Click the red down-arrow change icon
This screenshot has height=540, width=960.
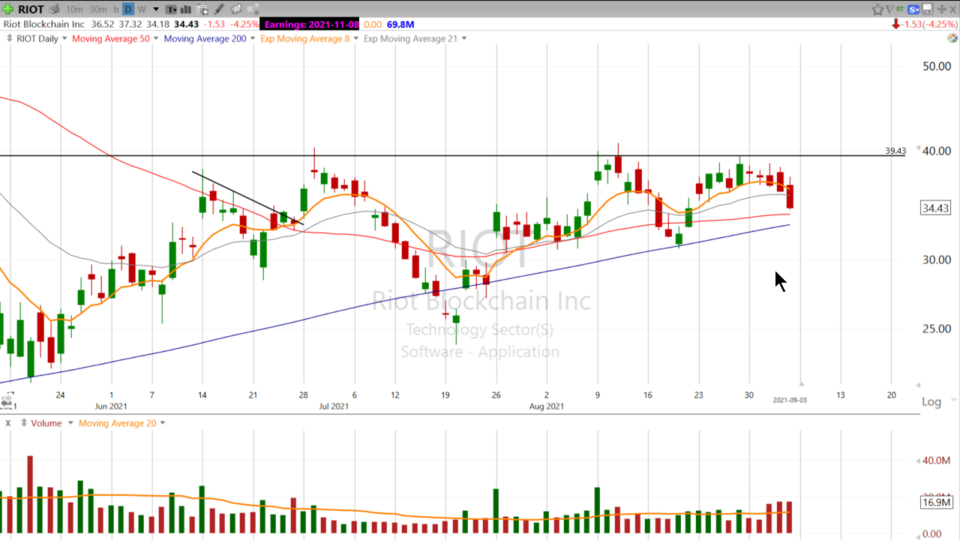click(x=896, y=24)
